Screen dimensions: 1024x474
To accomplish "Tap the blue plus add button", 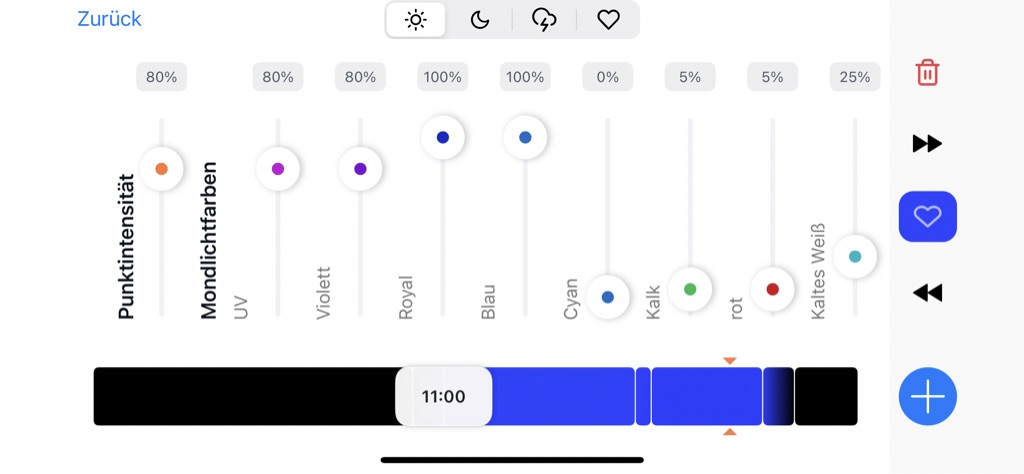I will coord(927,397).
